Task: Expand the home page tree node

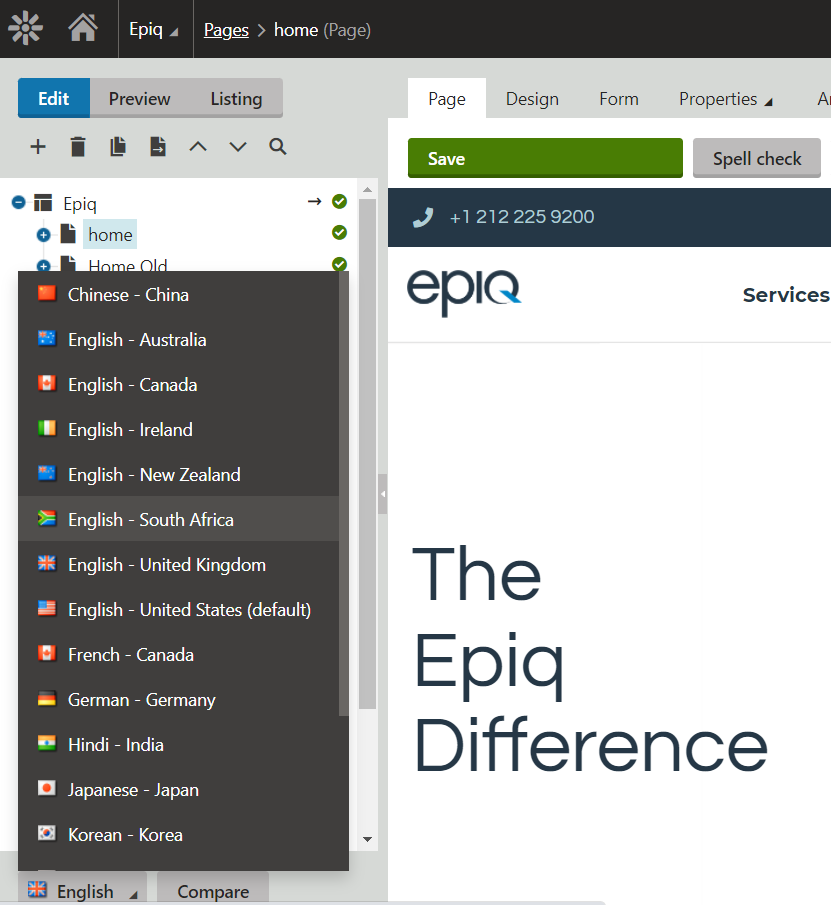Action: point(43,235)
